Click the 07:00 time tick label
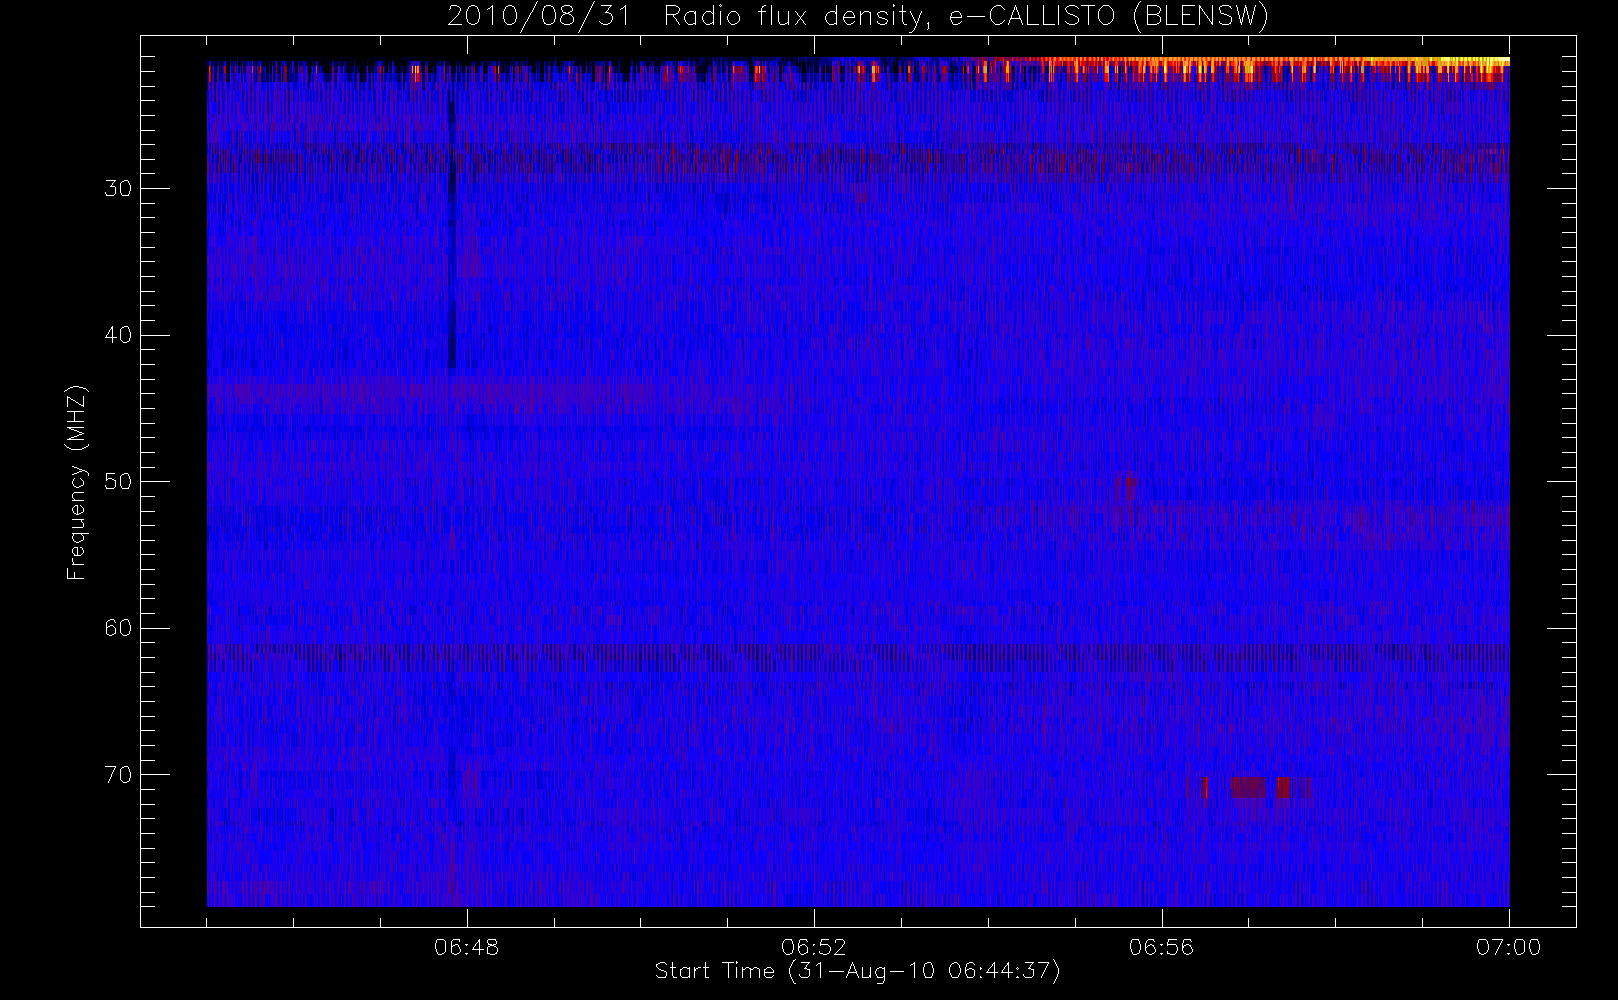This screenshot has height=1000, width=1618. coord(1508,946)
